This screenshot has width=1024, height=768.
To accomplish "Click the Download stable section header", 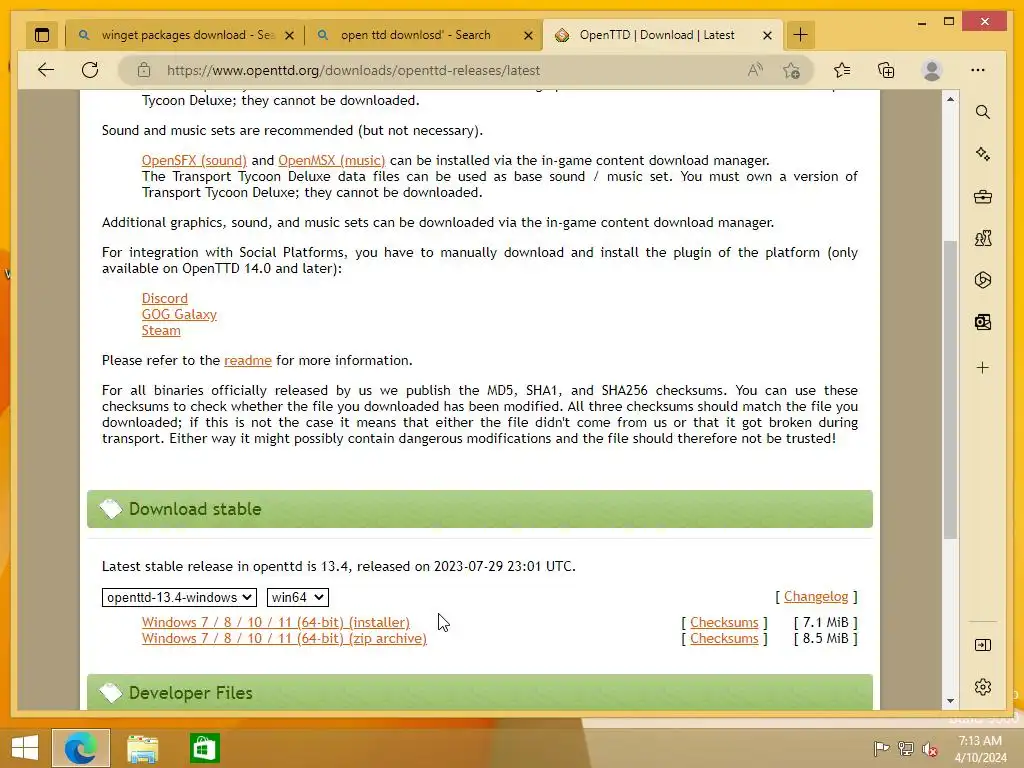I will pyautogui.click(x=479, y=509).
